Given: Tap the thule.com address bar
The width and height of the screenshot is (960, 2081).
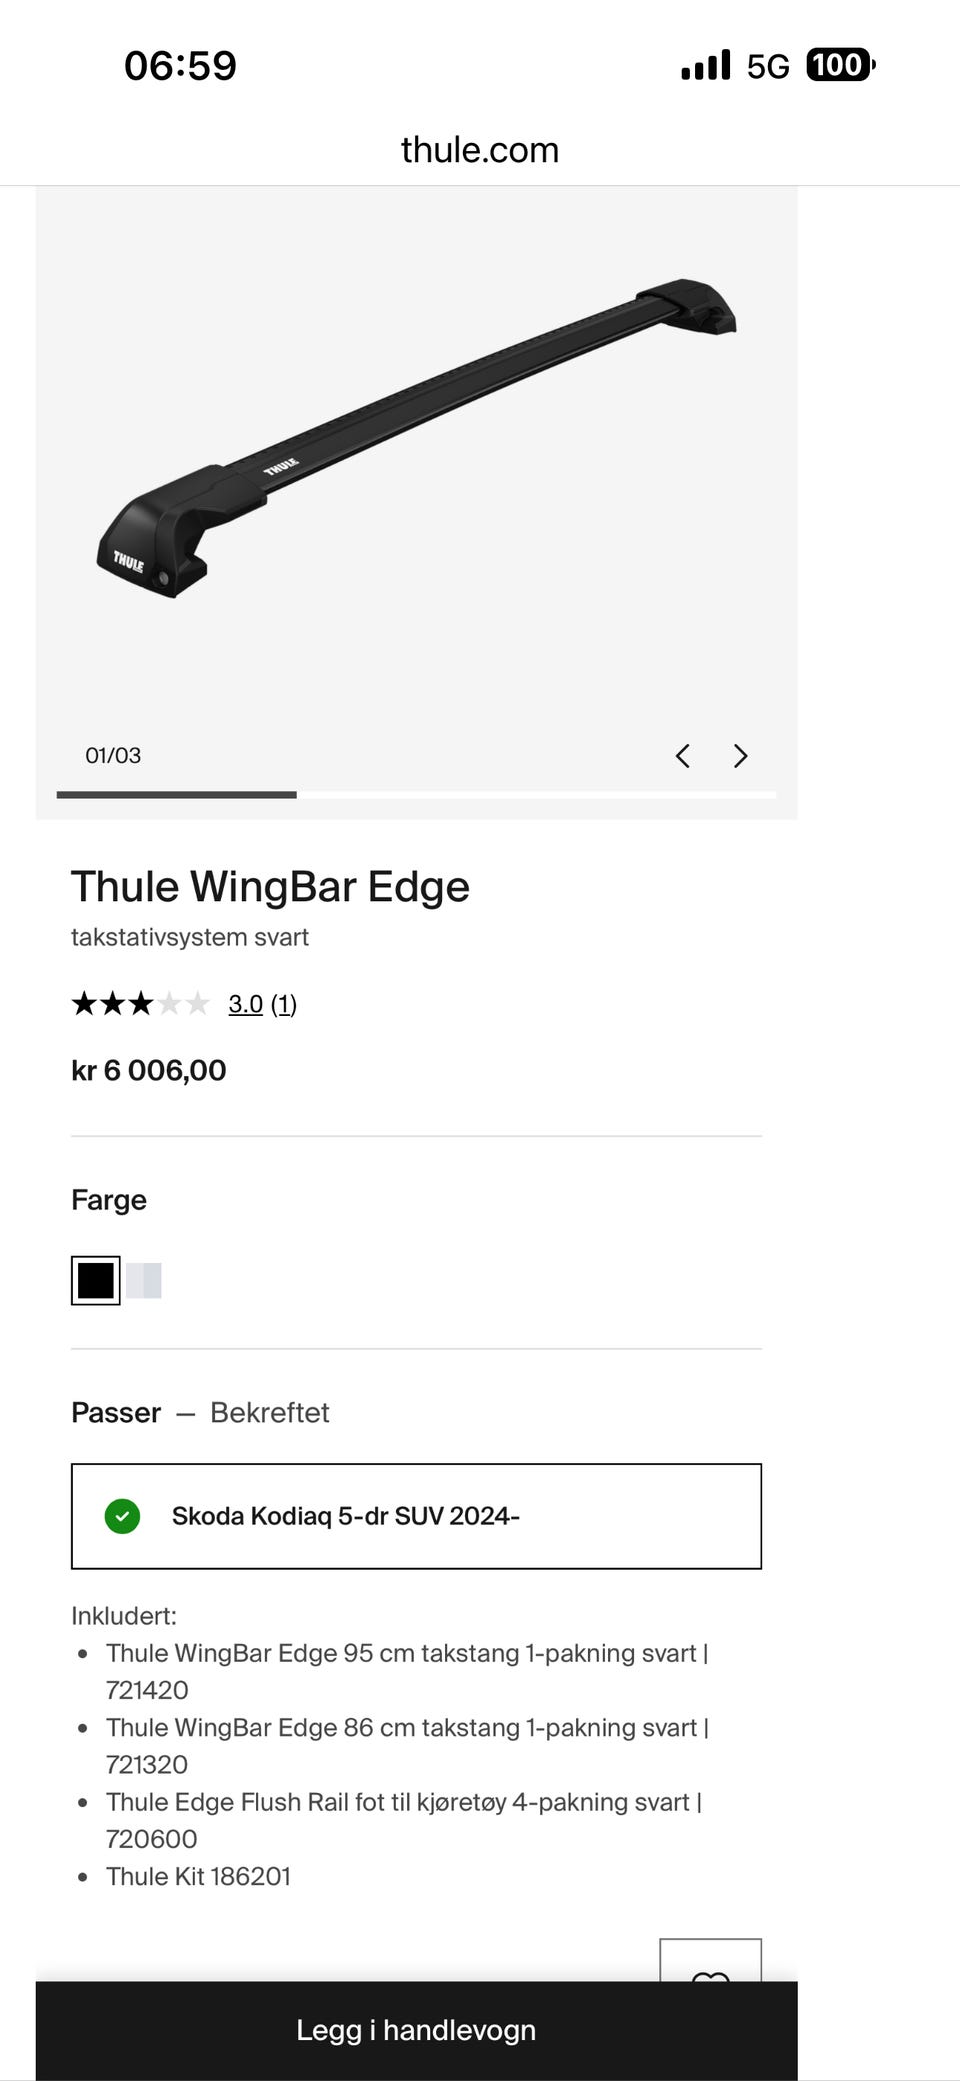Looking at the screenshot, I should pyautogui.click(x=480, y=150).
